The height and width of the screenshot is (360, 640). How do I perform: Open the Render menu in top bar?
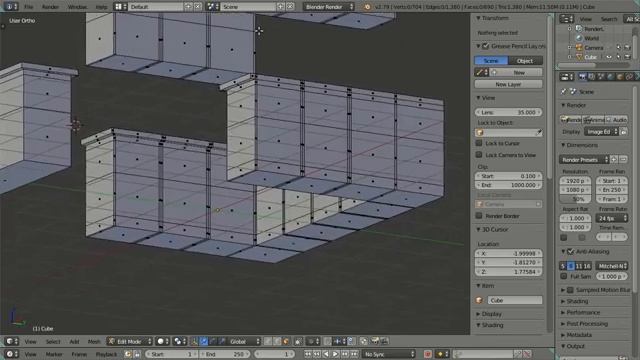(51, 7)
